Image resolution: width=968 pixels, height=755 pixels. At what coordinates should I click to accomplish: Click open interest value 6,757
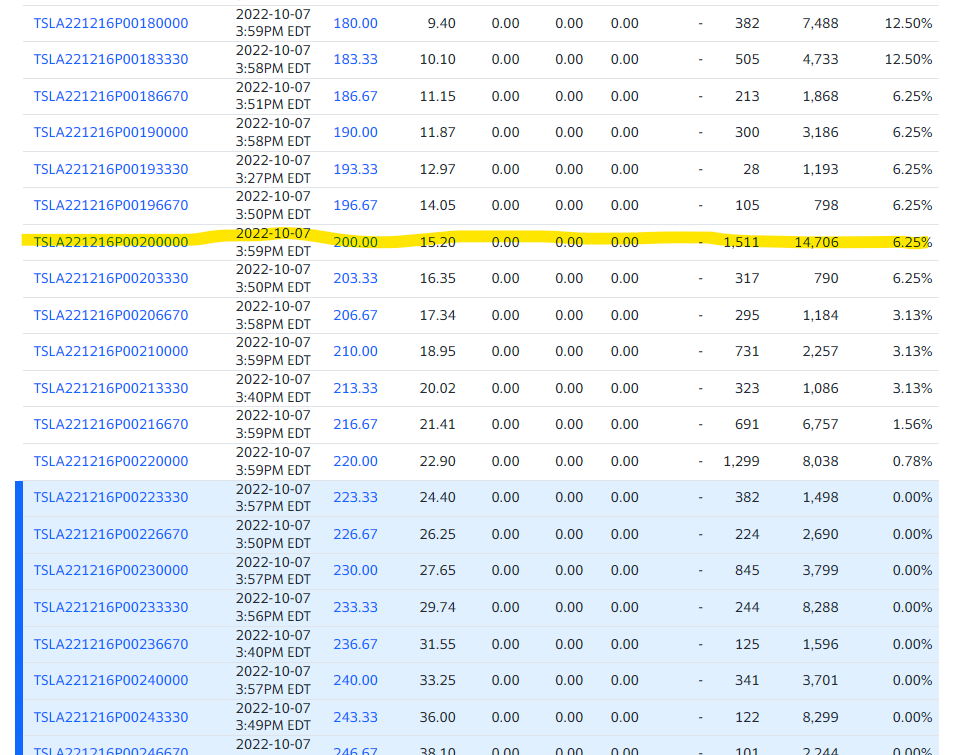click(x=820, y=425)
